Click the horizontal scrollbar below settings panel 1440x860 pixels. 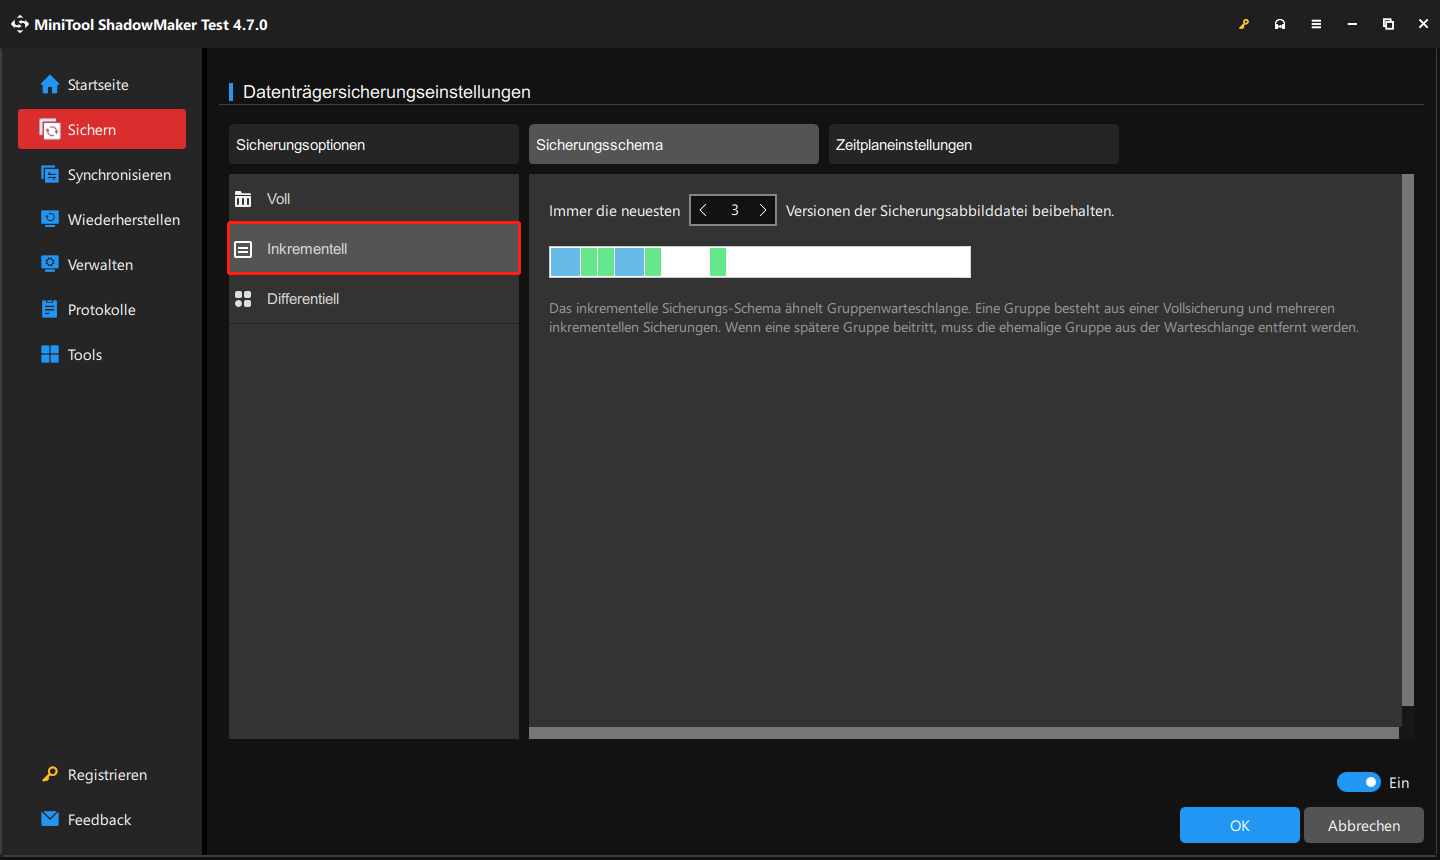click(x=963, y=733)
